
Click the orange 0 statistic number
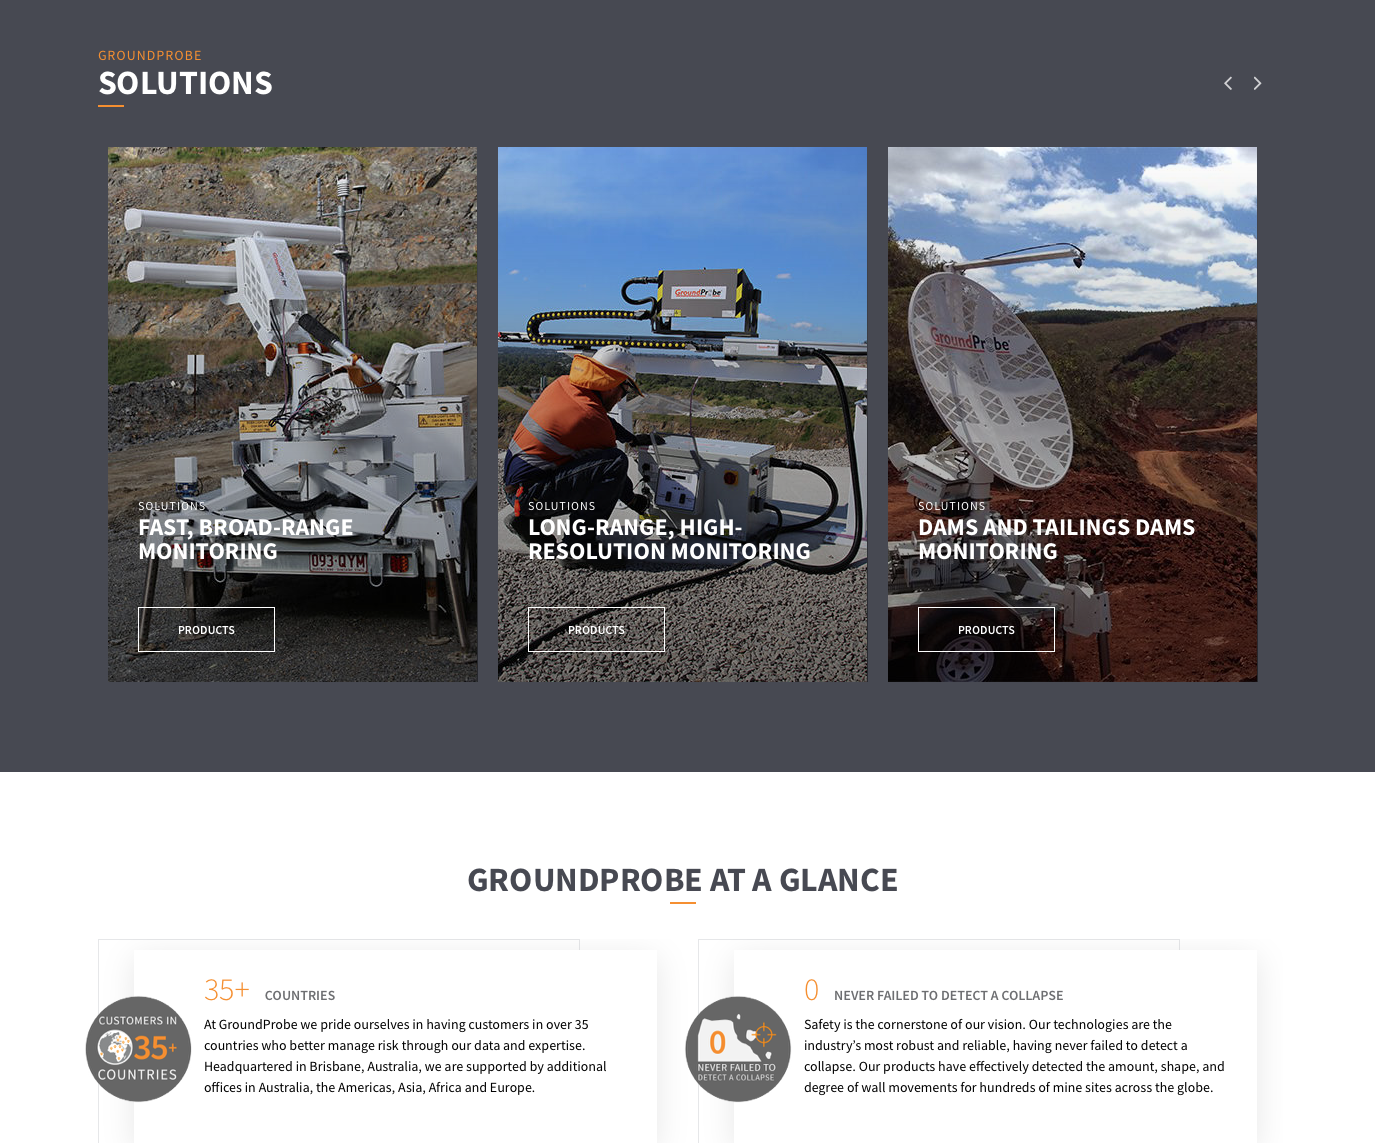tap(811, 990)
